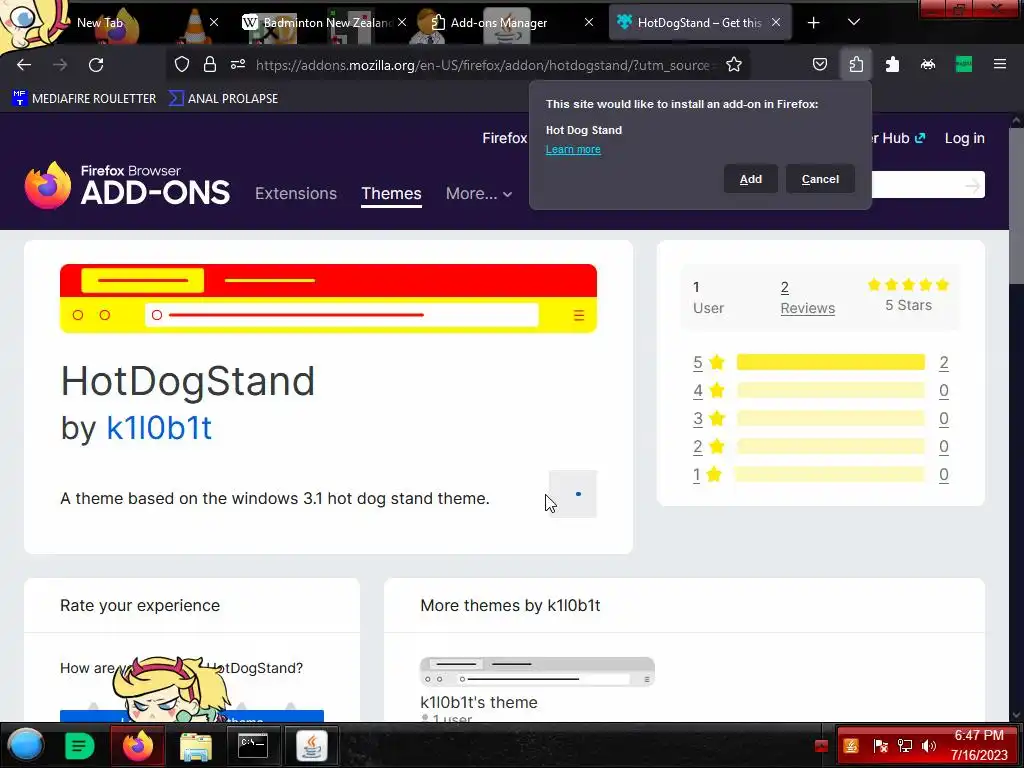Filter reviews by 3 star rating
The width and height of the screenshot is (1024, 768).
coord(709,419)
